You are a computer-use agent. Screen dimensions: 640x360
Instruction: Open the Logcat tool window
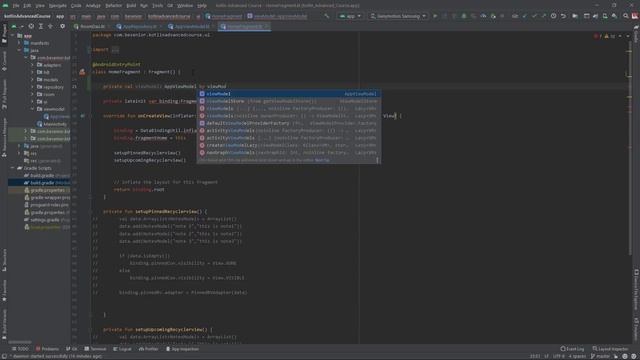122,349
